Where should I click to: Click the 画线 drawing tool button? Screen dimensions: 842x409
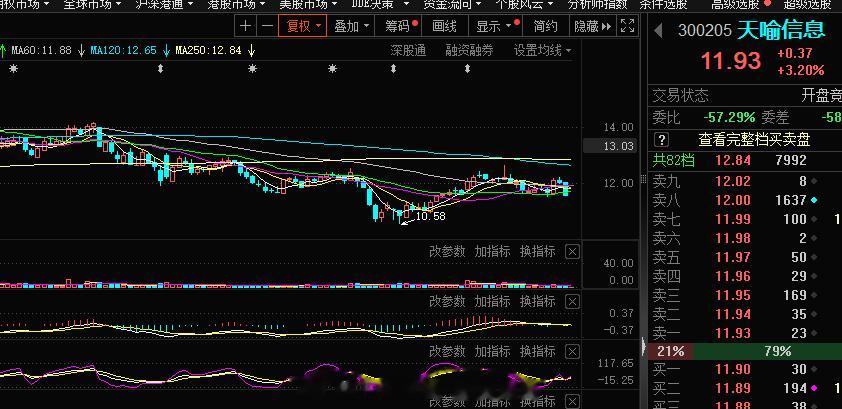coord(444,26)
